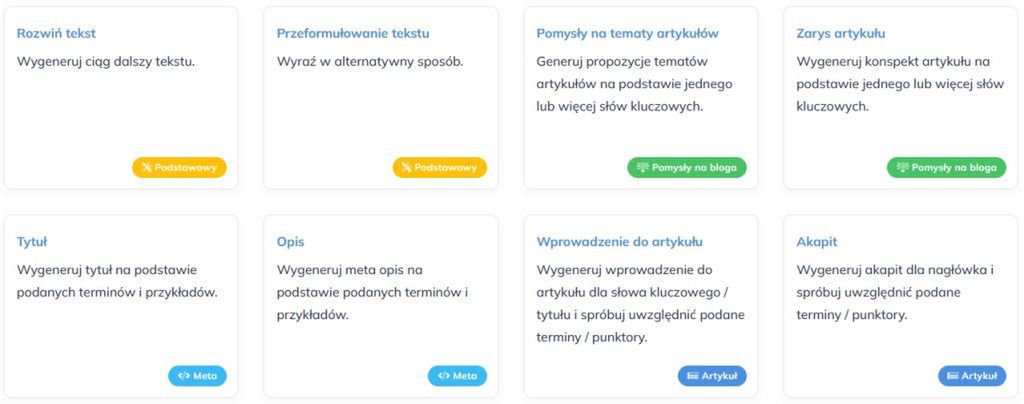This screenshot has height=404, width=1024.
Task: Open the Opis meta description template
Action: [290, 241]
